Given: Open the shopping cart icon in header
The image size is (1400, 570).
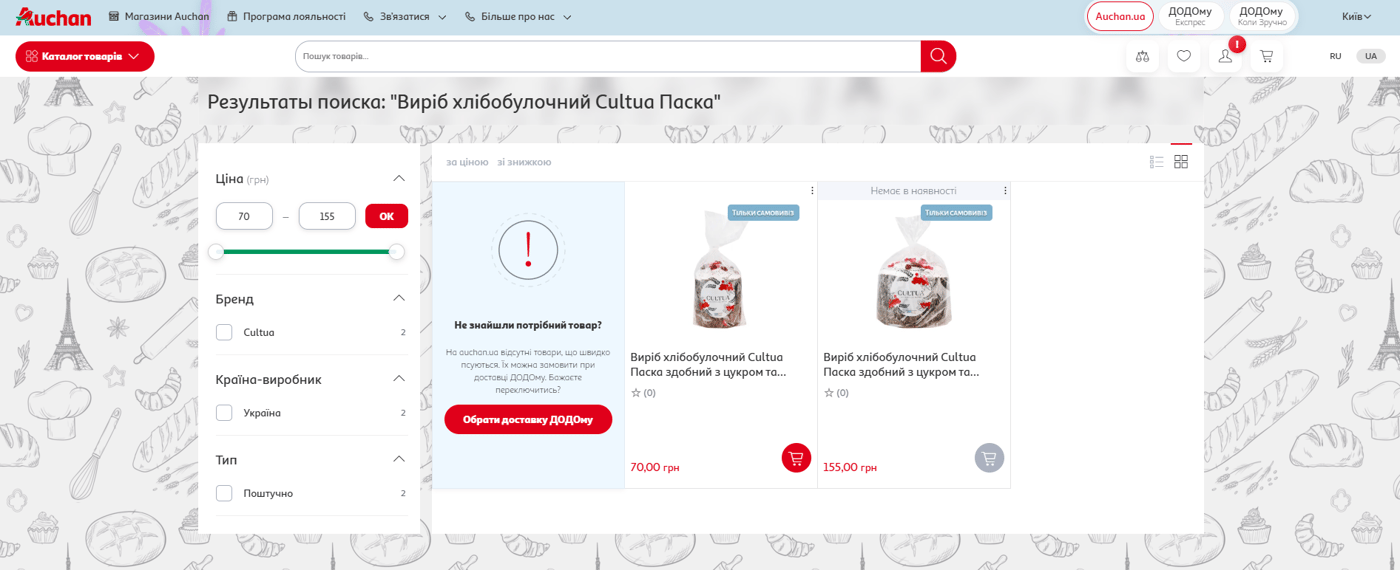Looking at the screenshot, I should (1267, 56).
